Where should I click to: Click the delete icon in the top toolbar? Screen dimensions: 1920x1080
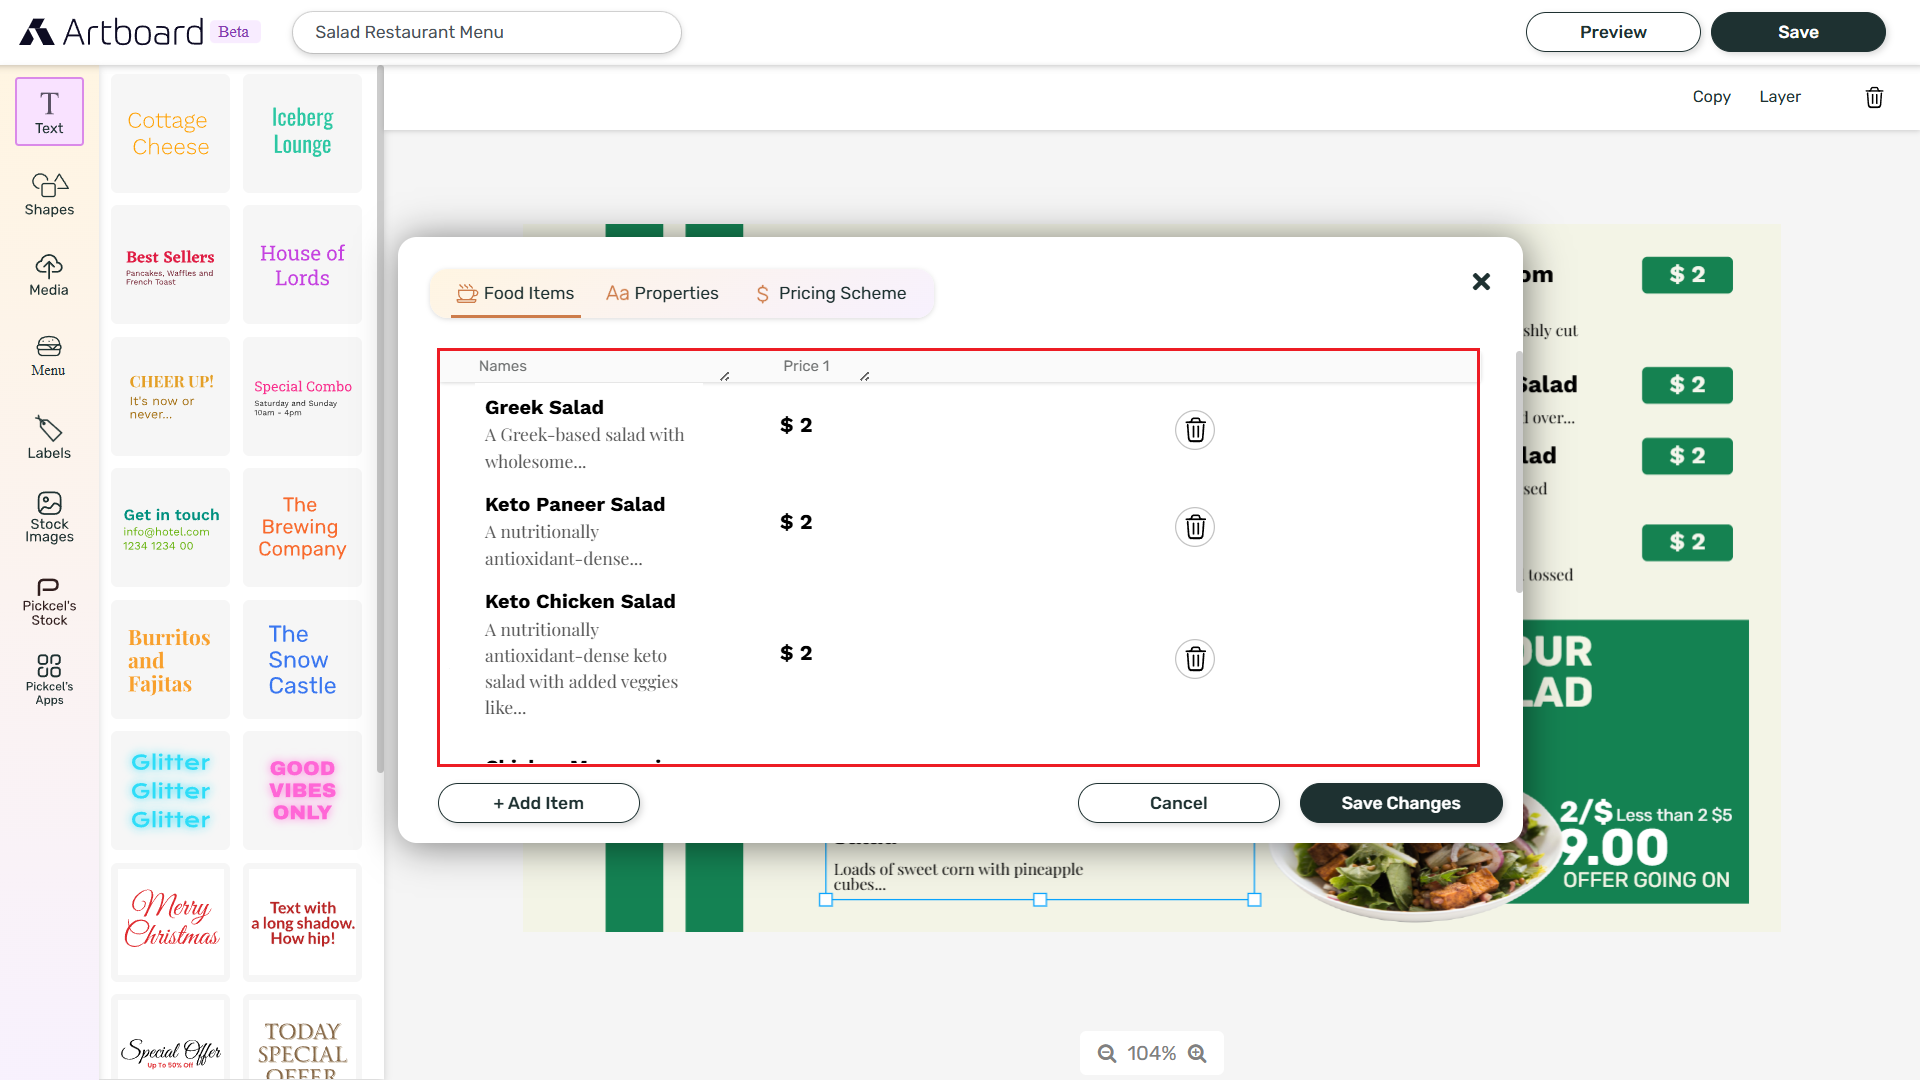click(1874, 97)
